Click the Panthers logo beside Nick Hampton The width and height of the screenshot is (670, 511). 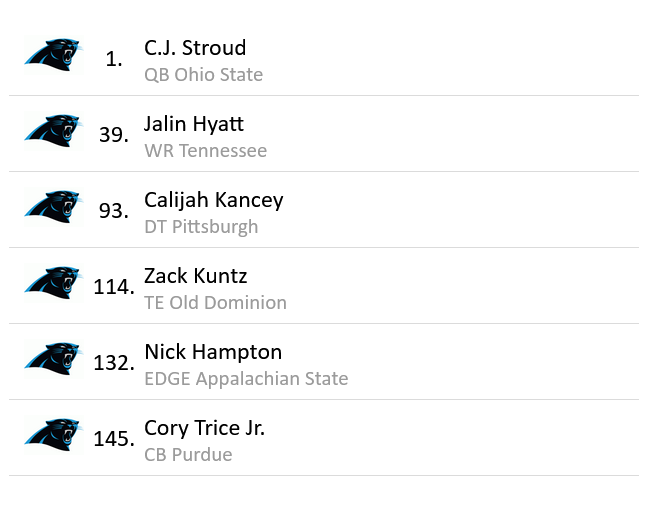(x=52, y=359)
